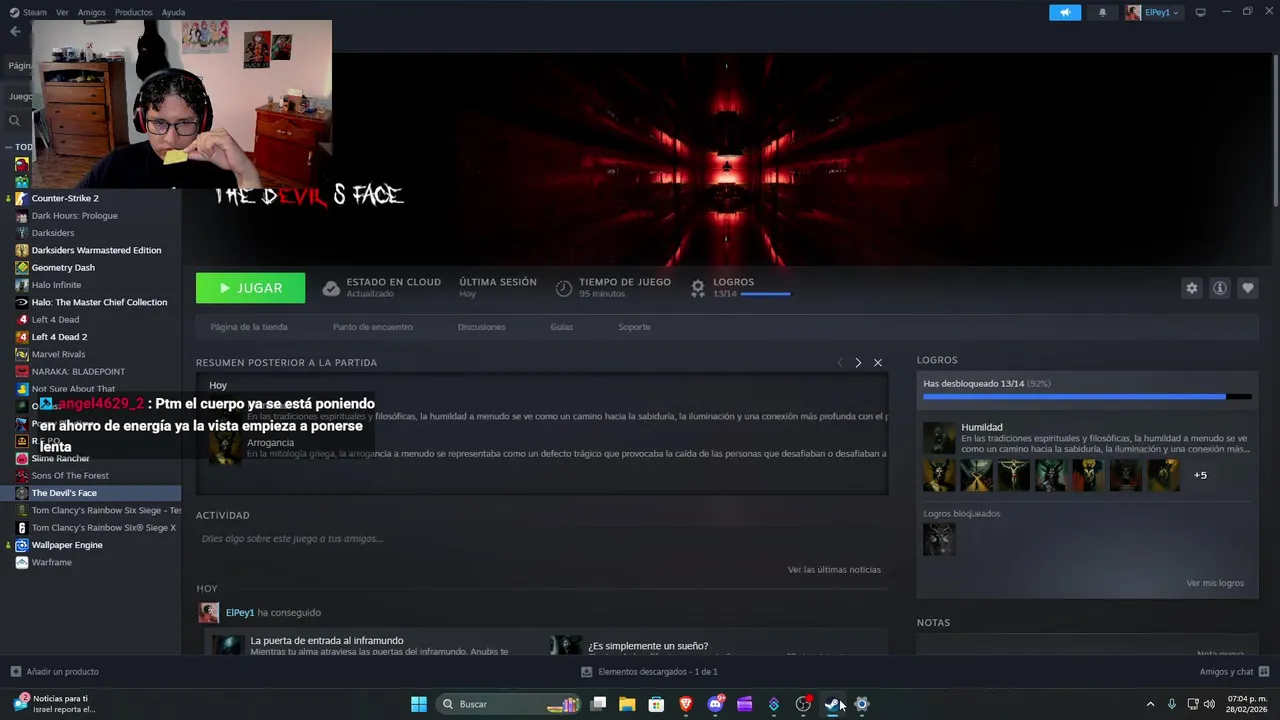Open the Amigos menu

tap(91, 12)
